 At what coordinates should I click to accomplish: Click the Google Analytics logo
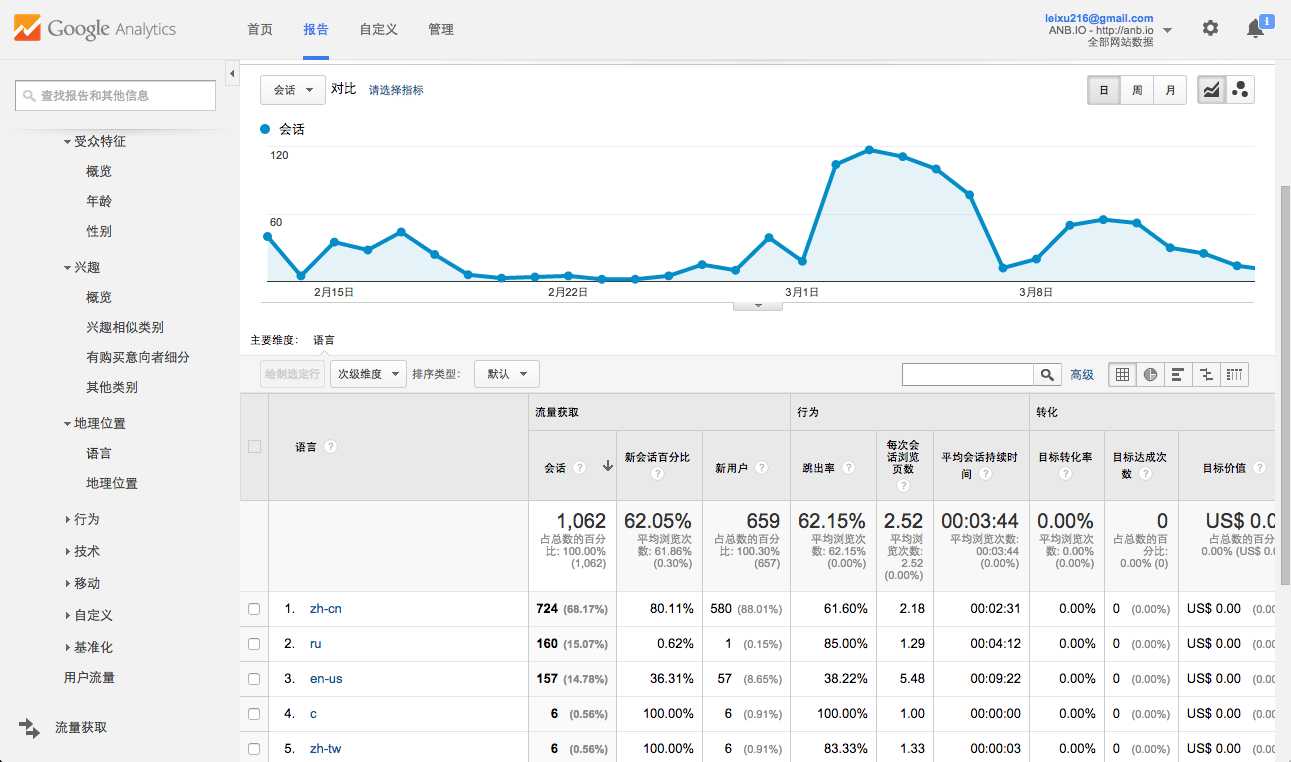pos(95,28)
